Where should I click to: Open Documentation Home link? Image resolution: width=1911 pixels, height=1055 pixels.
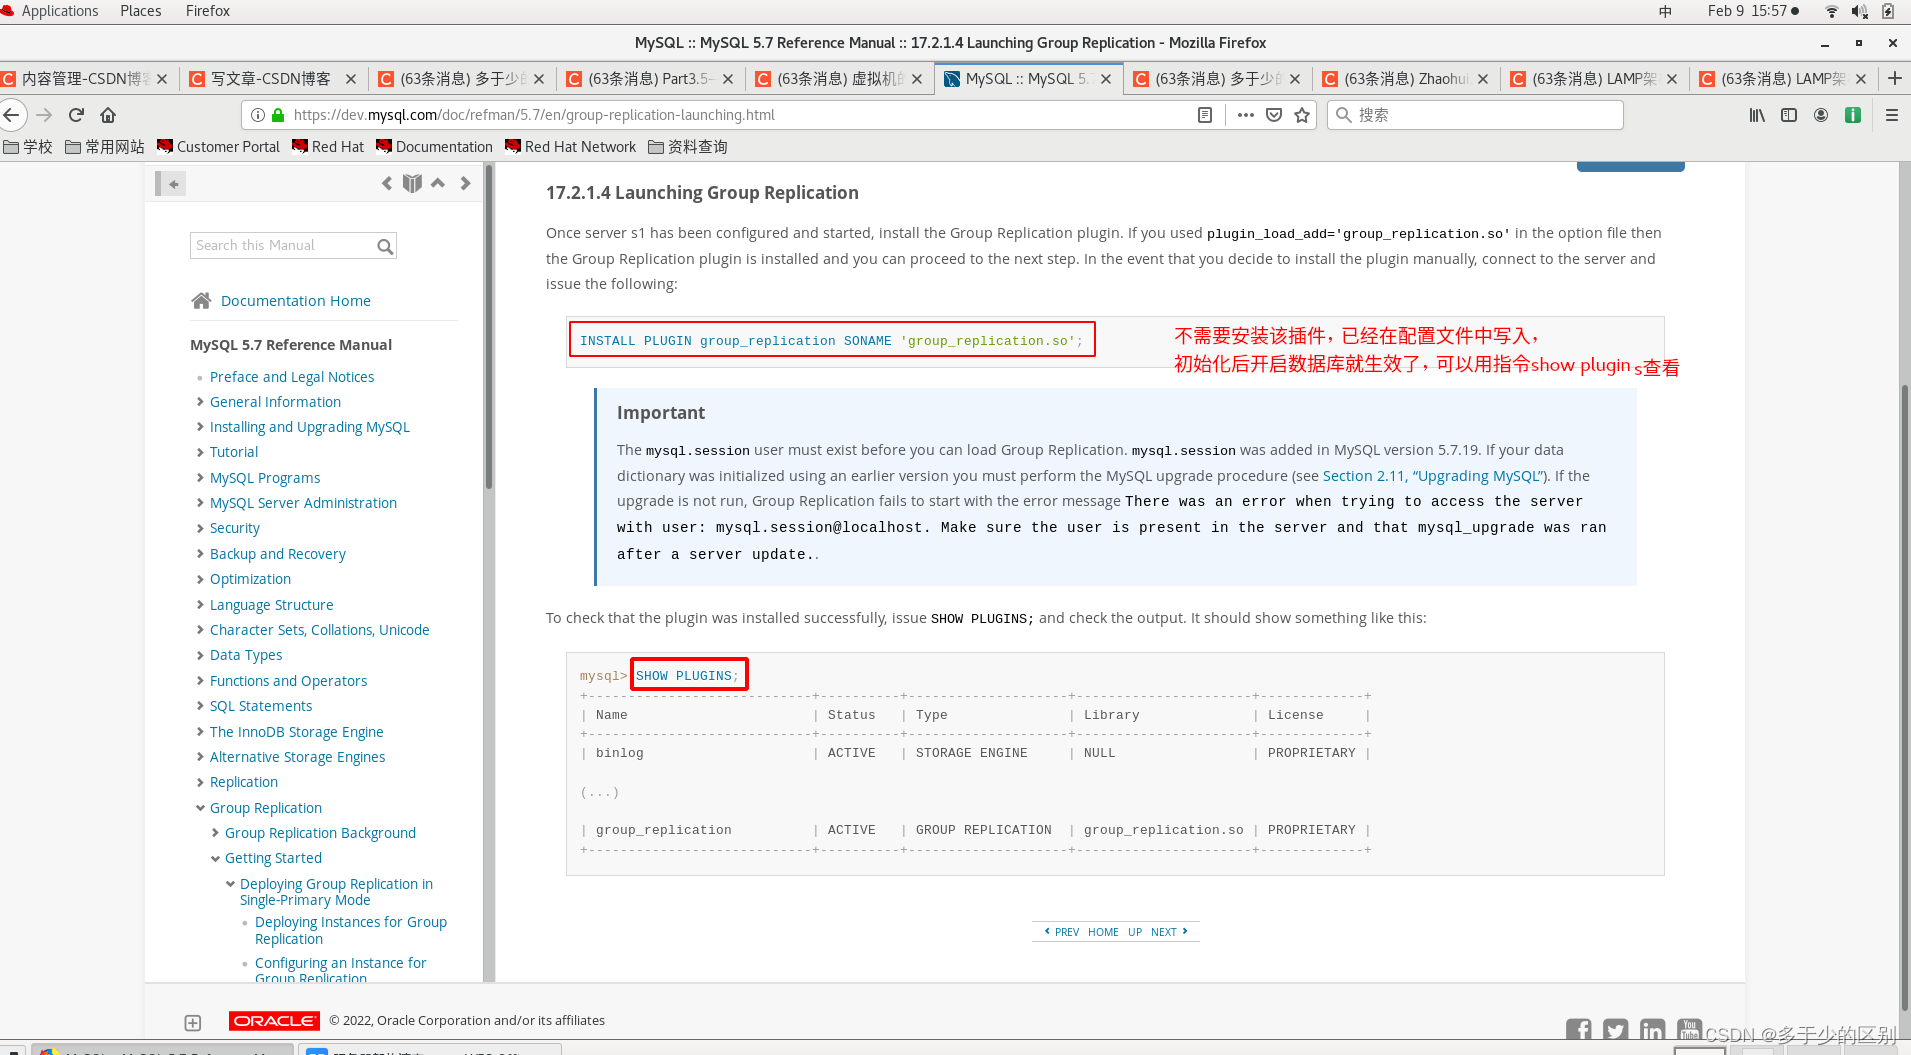point(295,301)
